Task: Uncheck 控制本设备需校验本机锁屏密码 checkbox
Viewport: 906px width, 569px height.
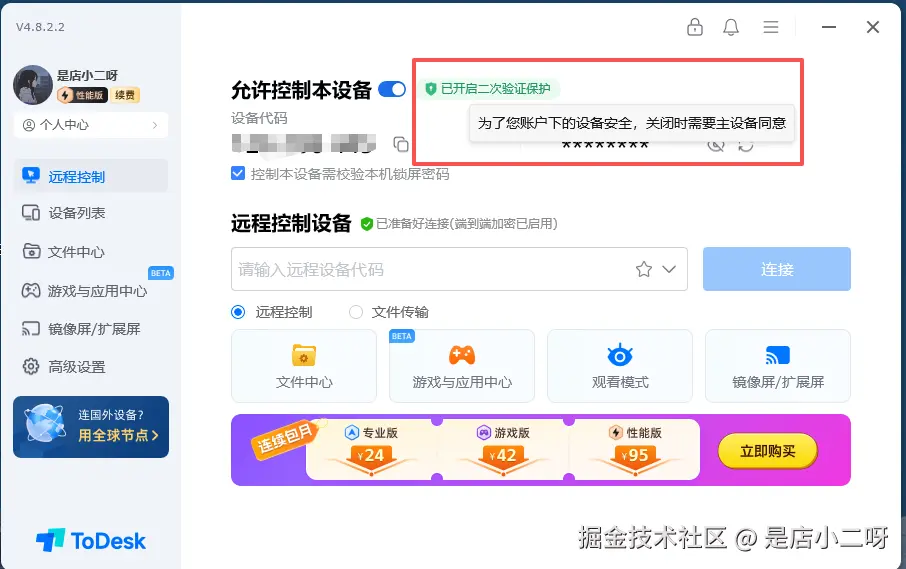Action: (238, 173)
